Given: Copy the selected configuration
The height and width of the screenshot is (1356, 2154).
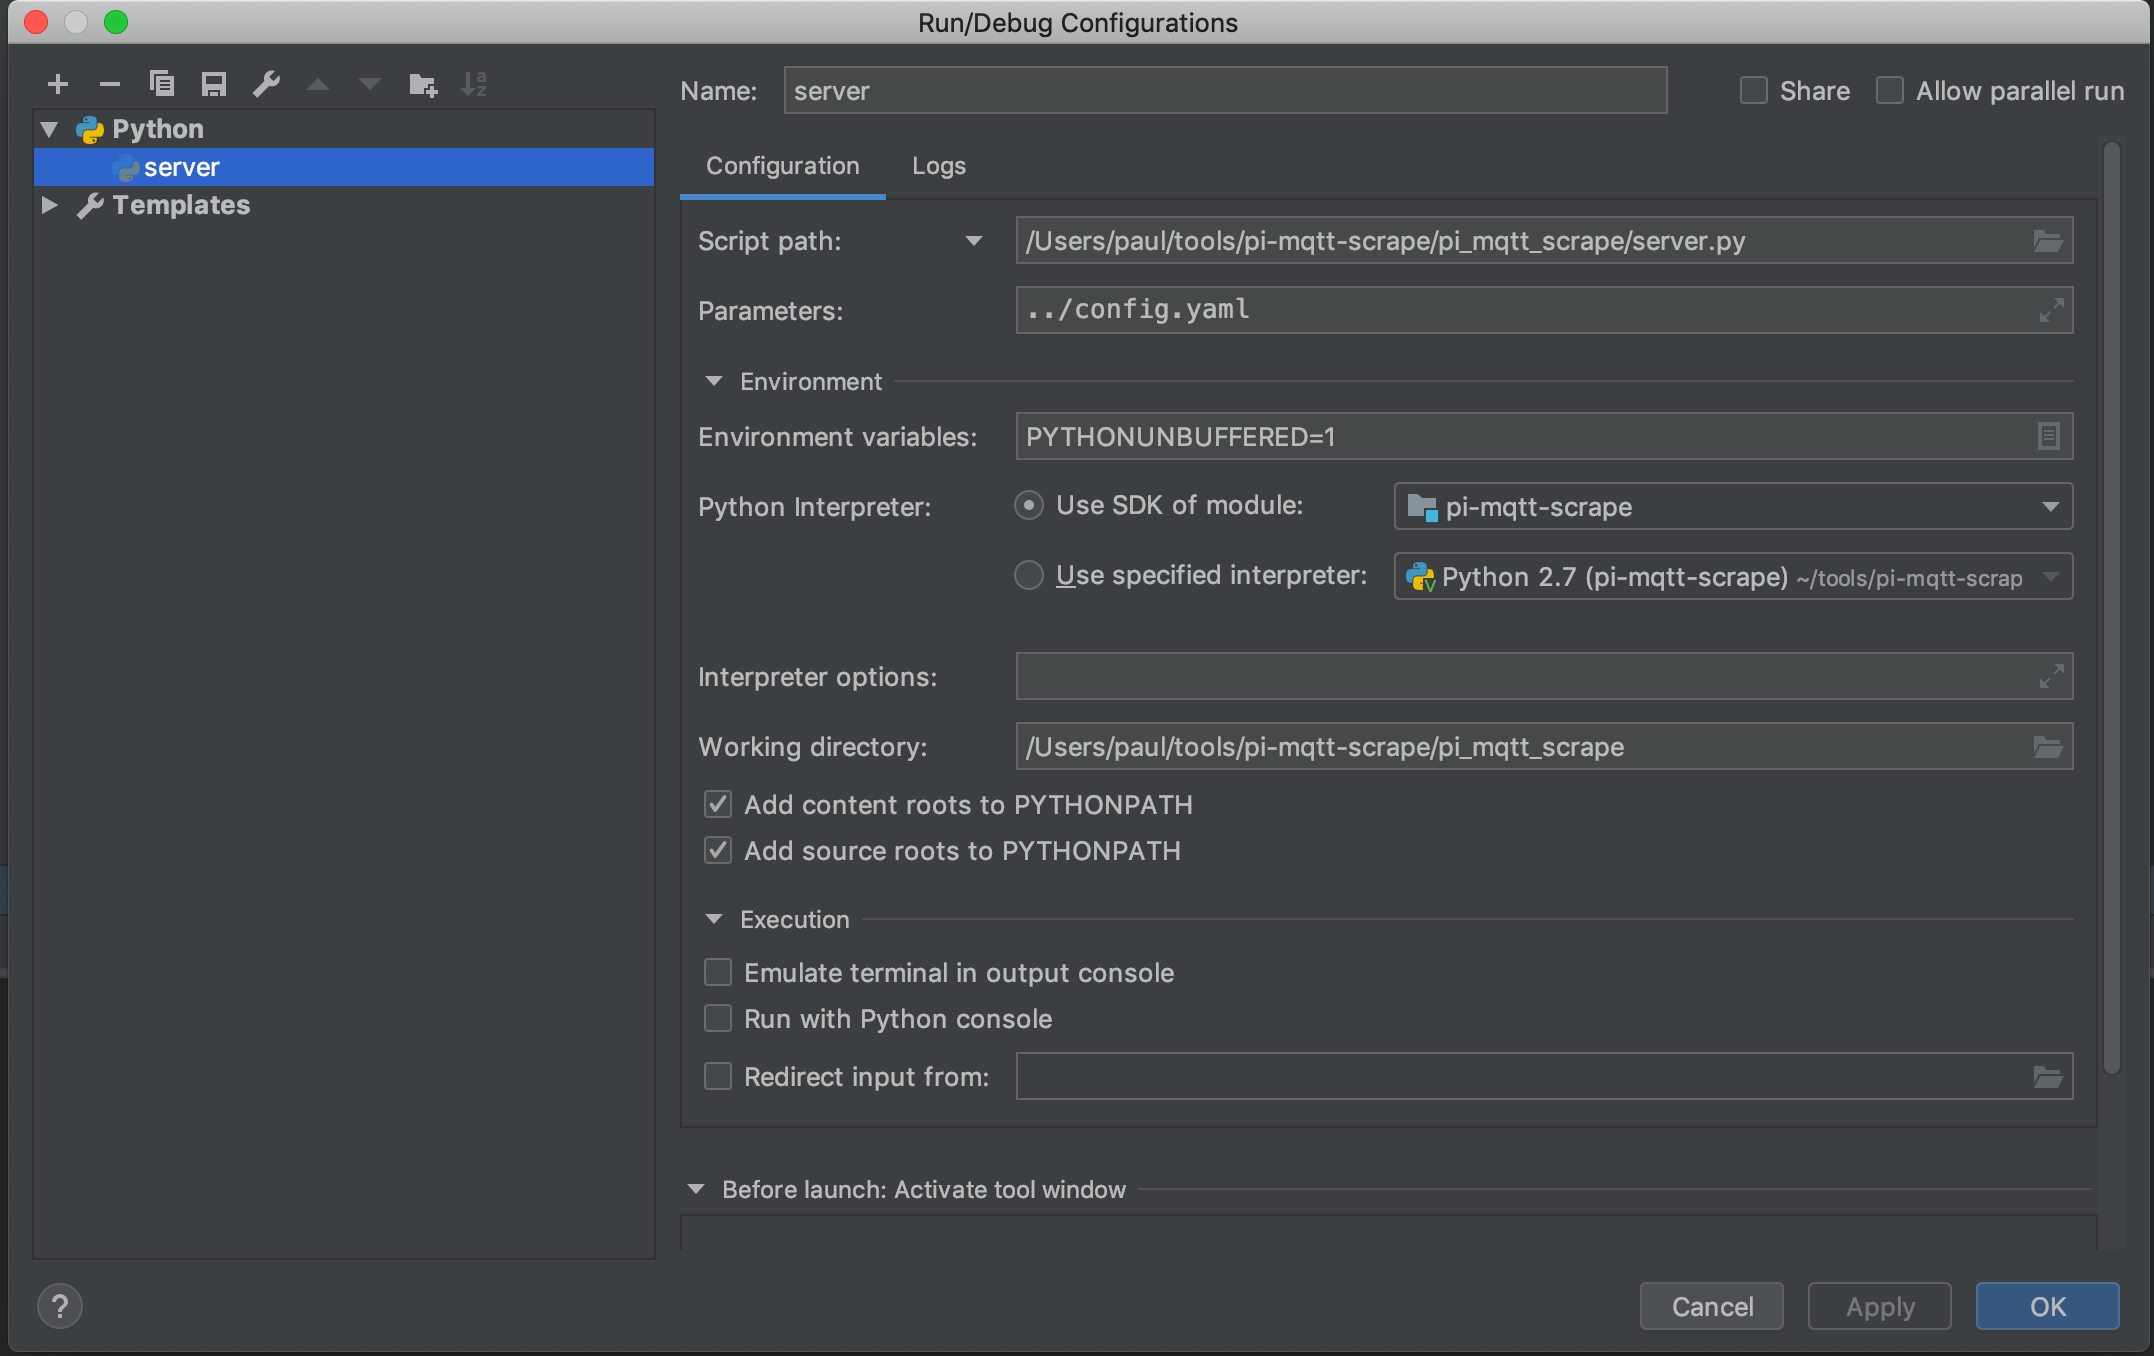Looking at the screenshot, I should tap(162, 85).
